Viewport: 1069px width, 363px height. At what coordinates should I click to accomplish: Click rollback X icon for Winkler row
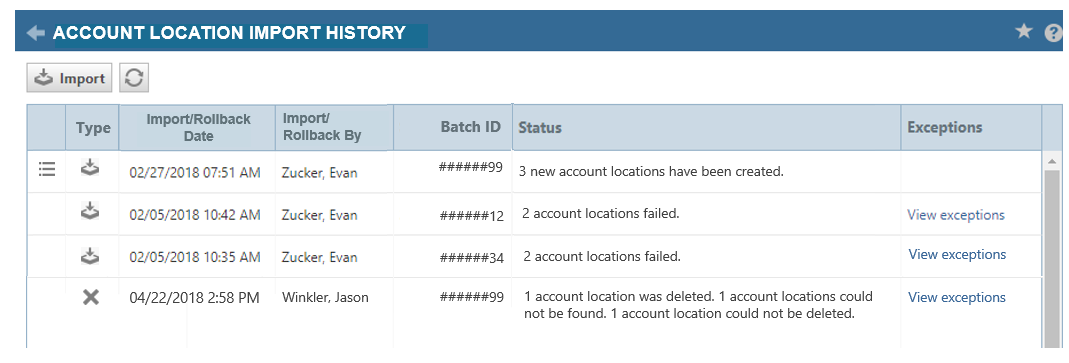(91, 297)
